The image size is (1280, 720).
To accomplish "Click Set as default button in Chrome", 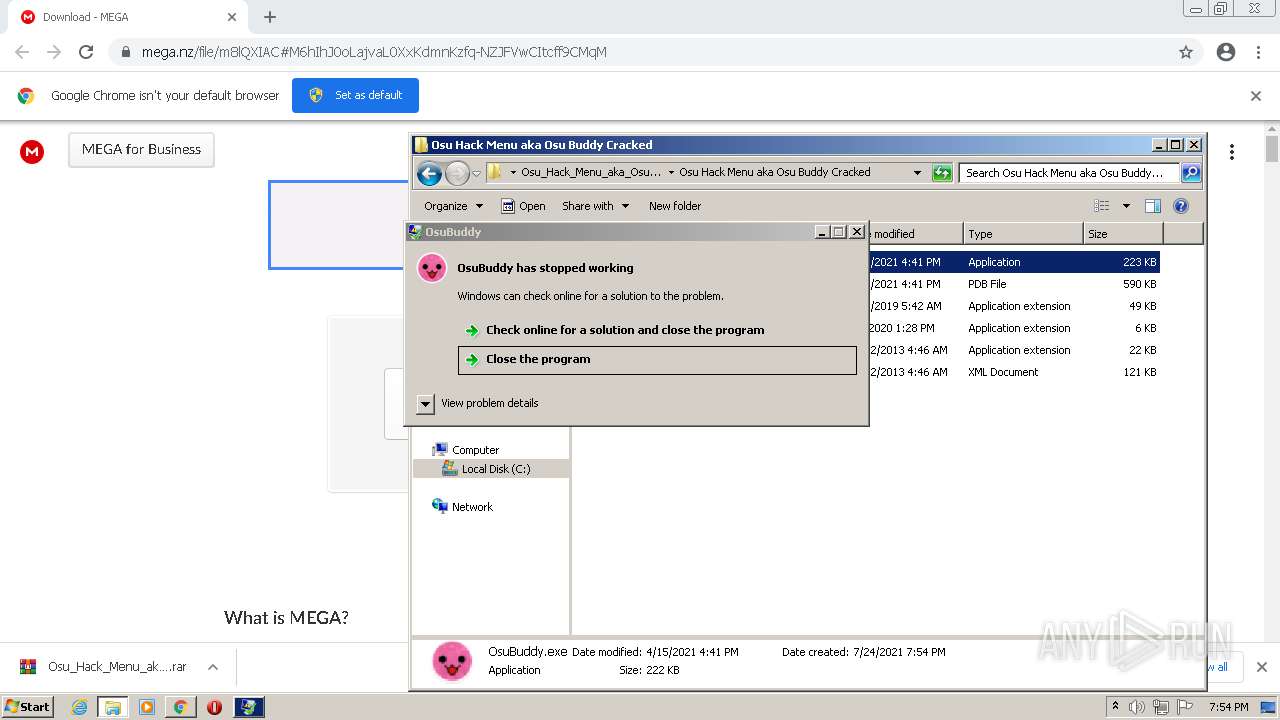I will (x=355, y=95).
